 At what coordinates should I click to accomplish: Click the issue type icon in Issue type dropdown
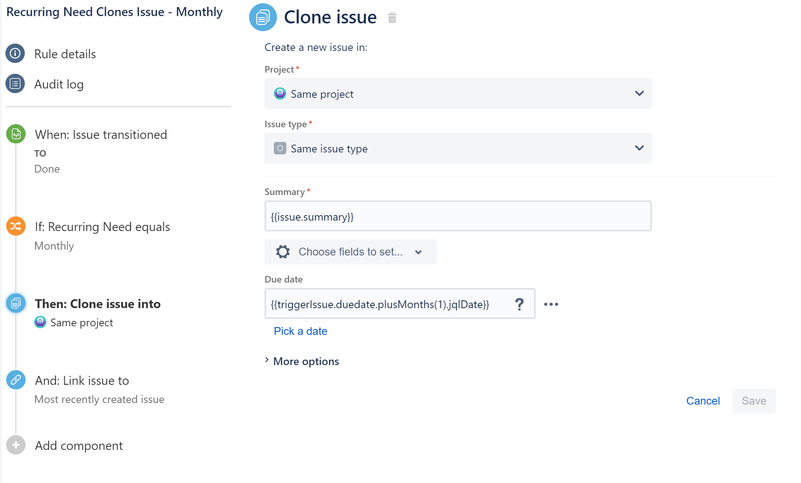click(280, 148)
